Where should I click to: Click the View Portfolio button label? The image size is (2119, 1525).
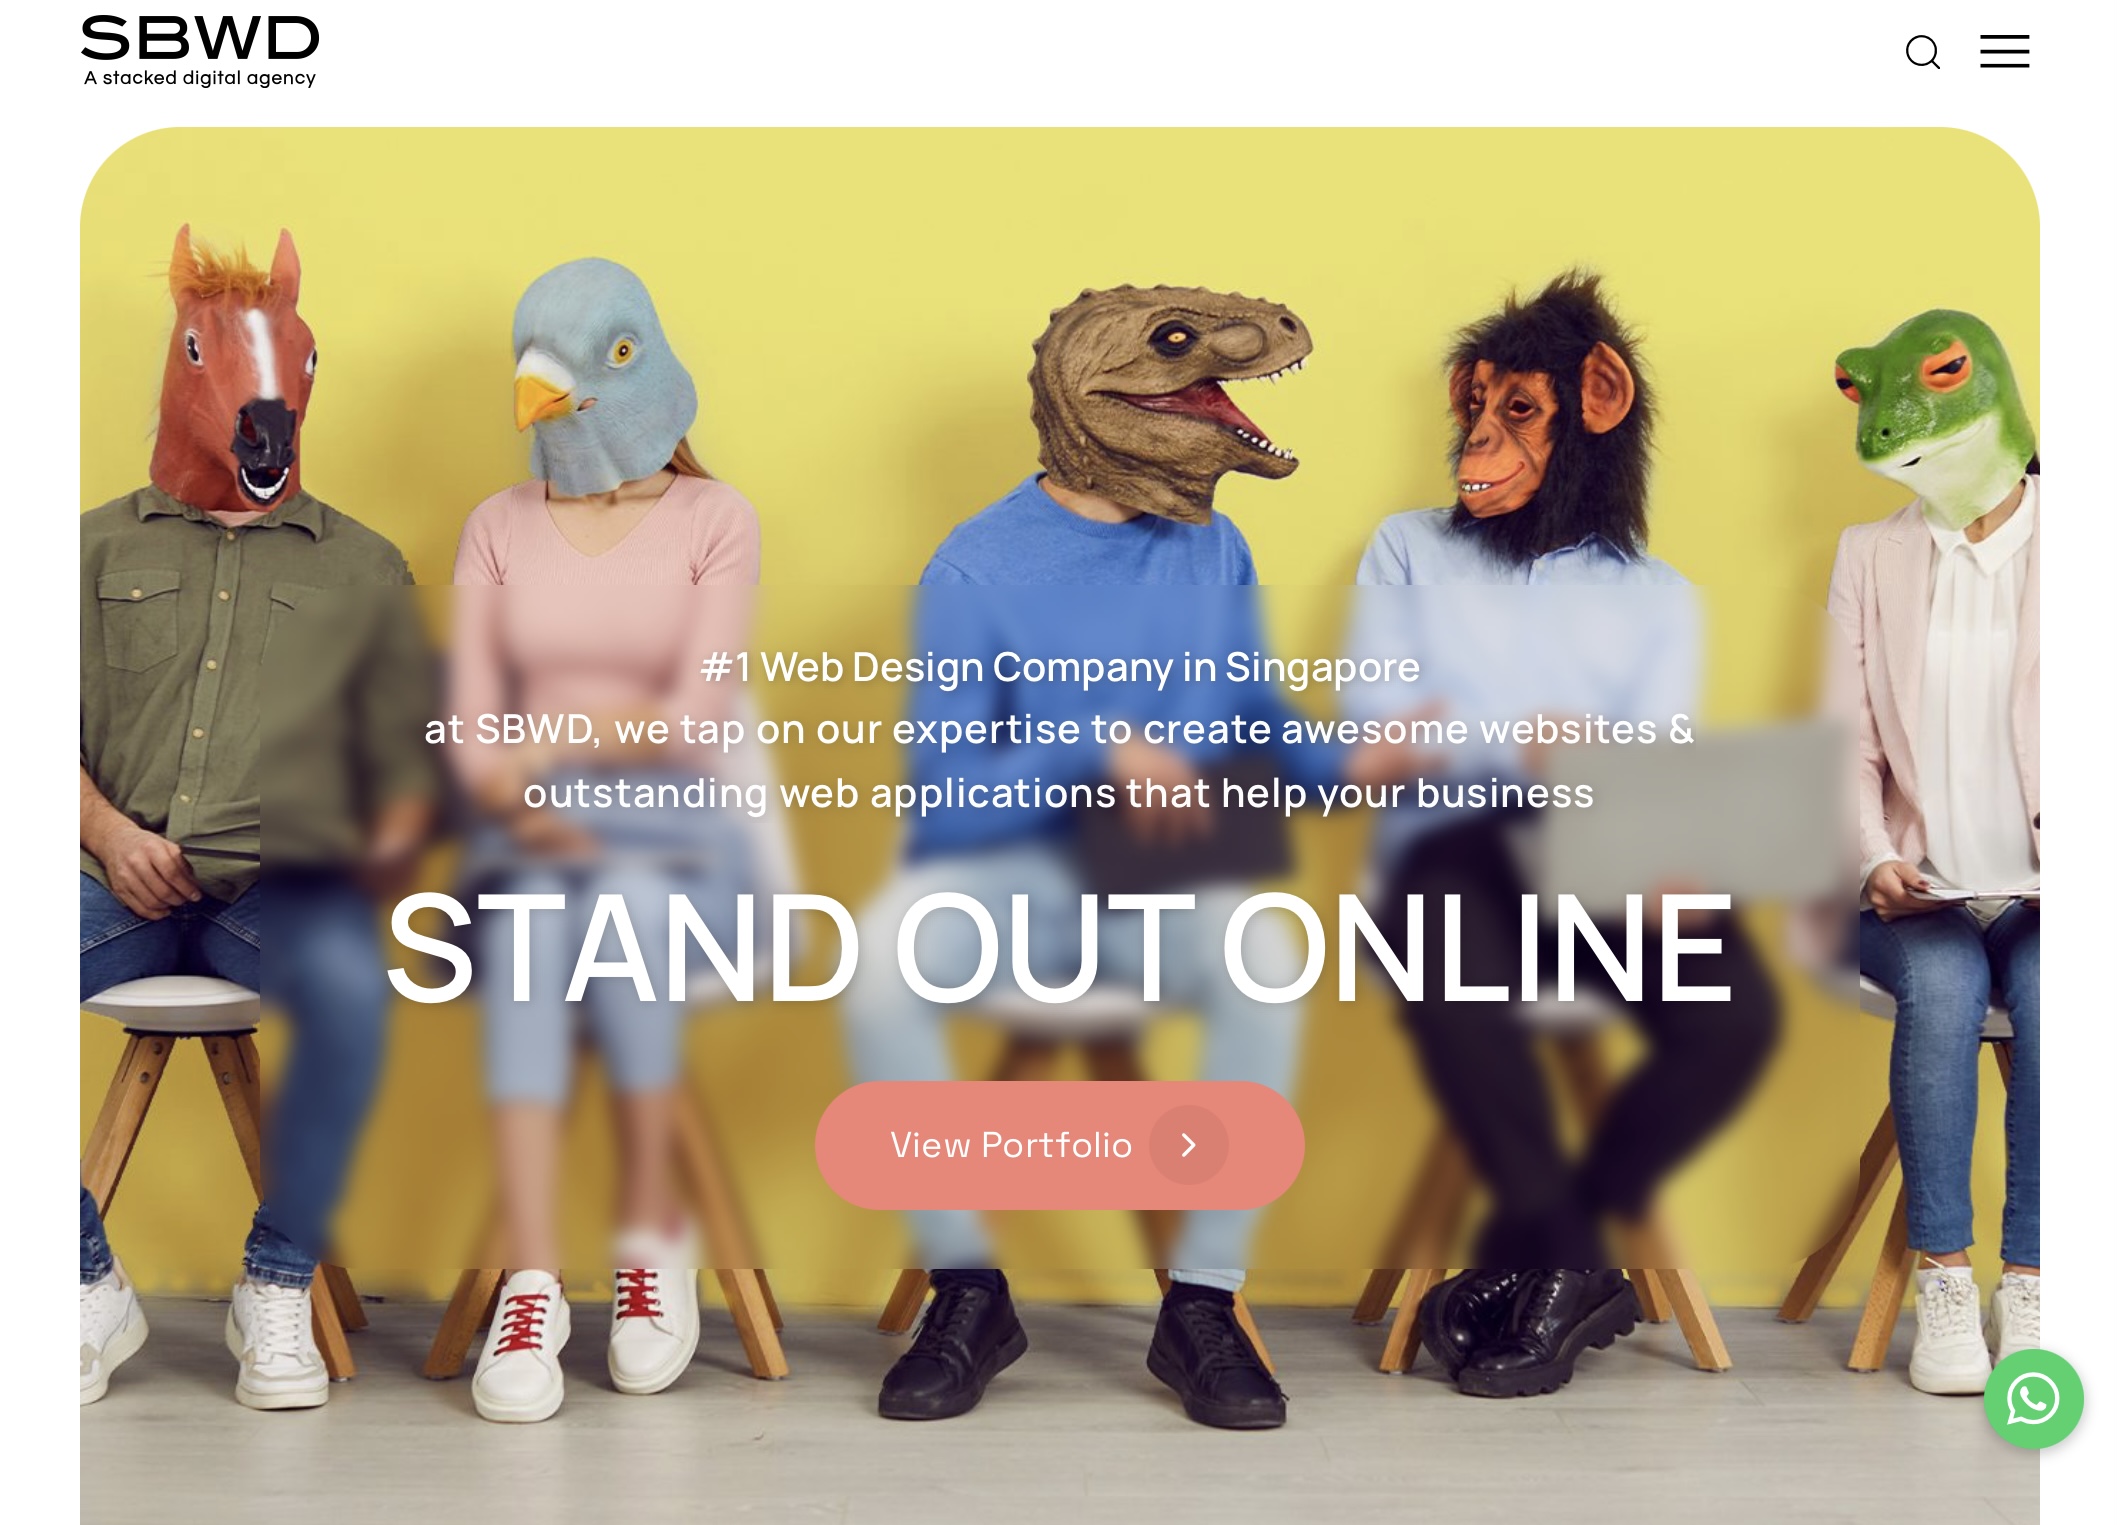1011,1145
